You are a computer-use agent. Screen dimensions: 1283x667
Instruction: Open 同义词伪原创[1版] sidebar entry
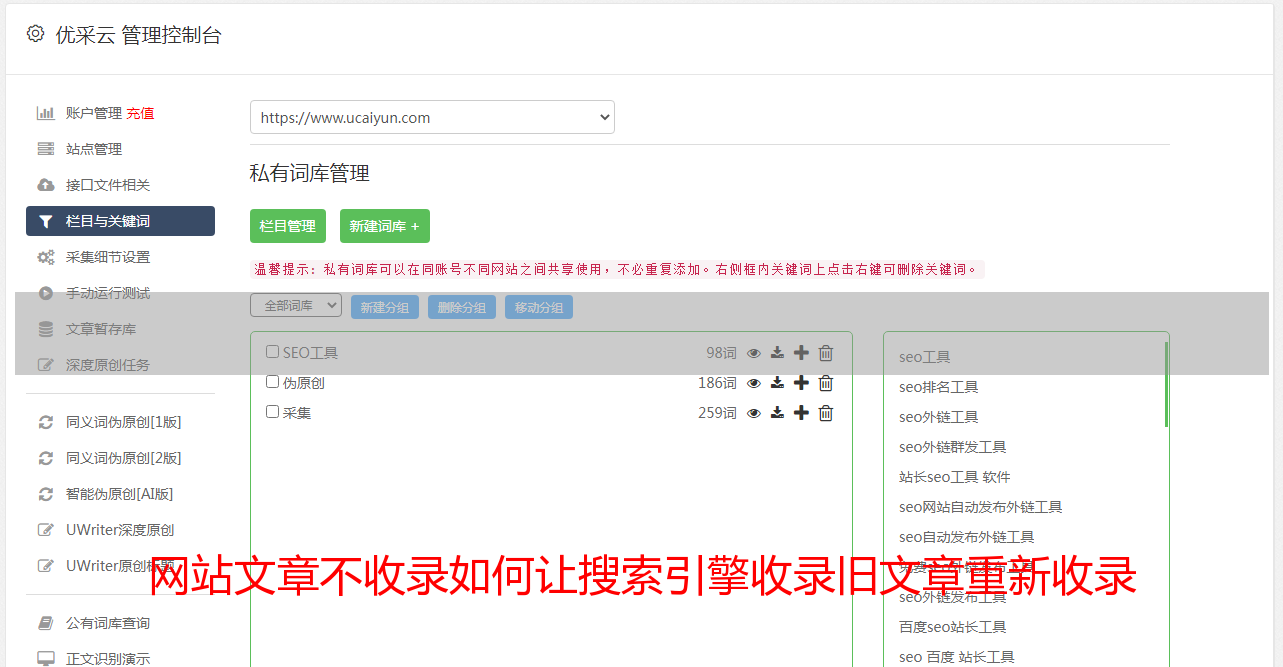click(x=124, y=422)
